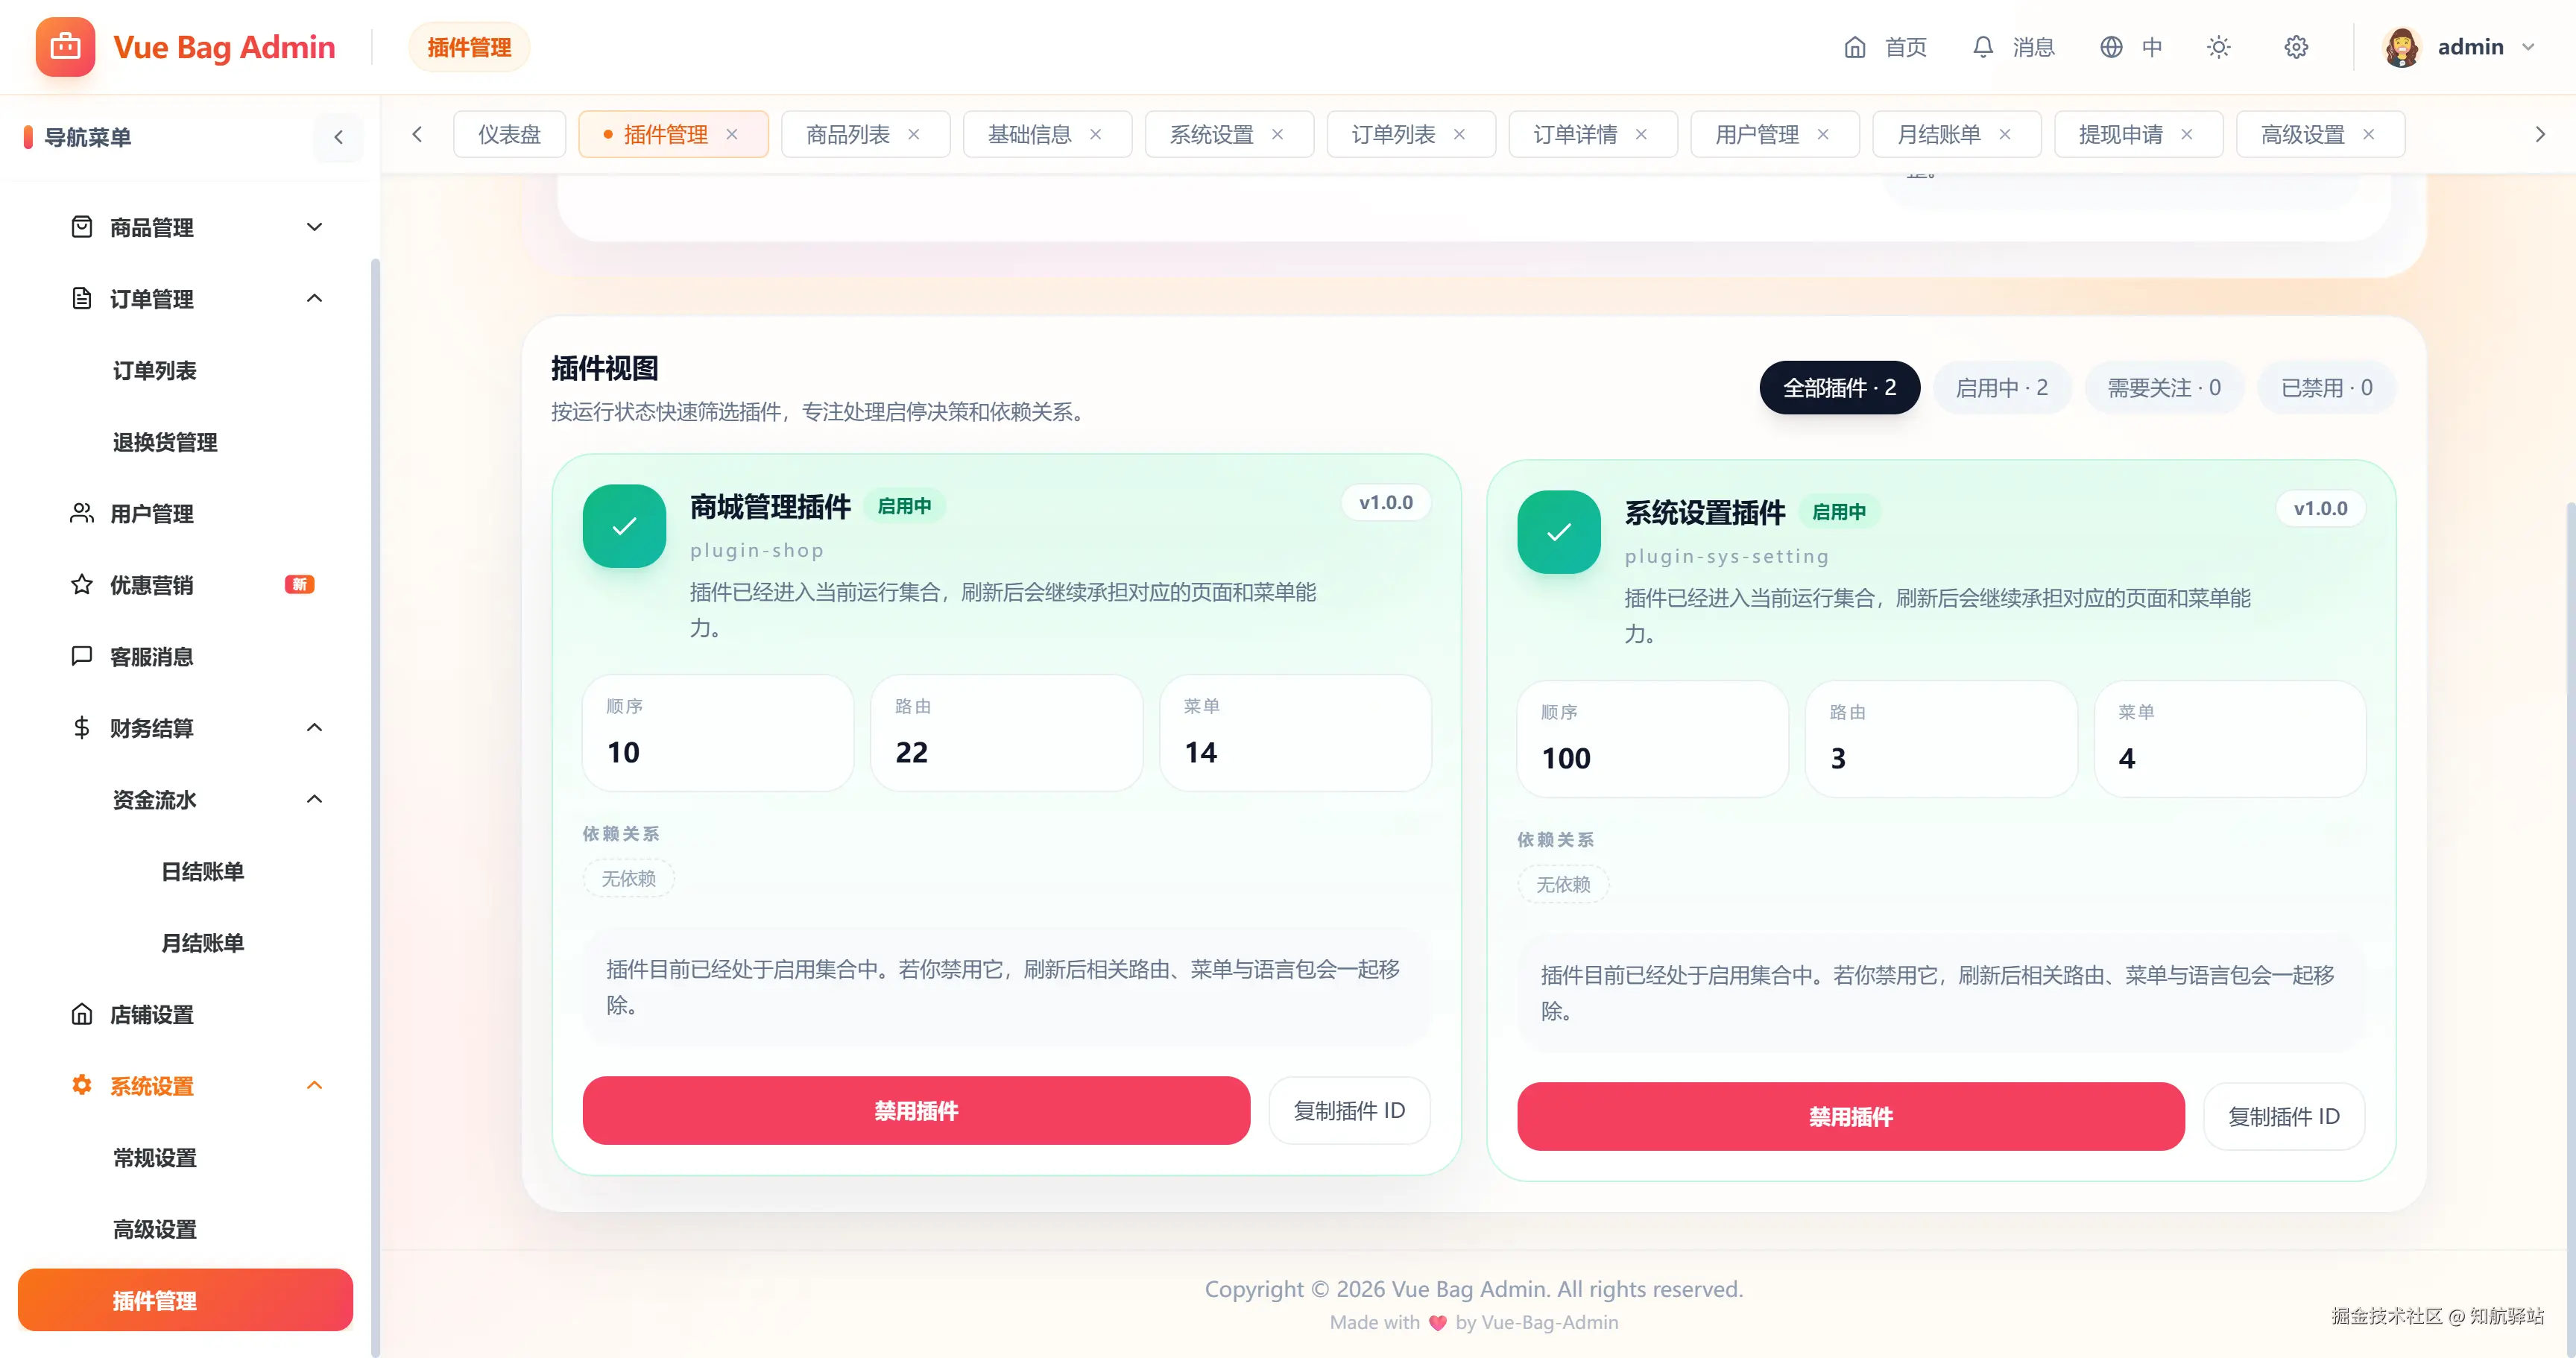The width and height of the screenshot is (2576, 1358).
Task: Disable the 系统设置插件 plugin
Action: coord(1851,1116)
